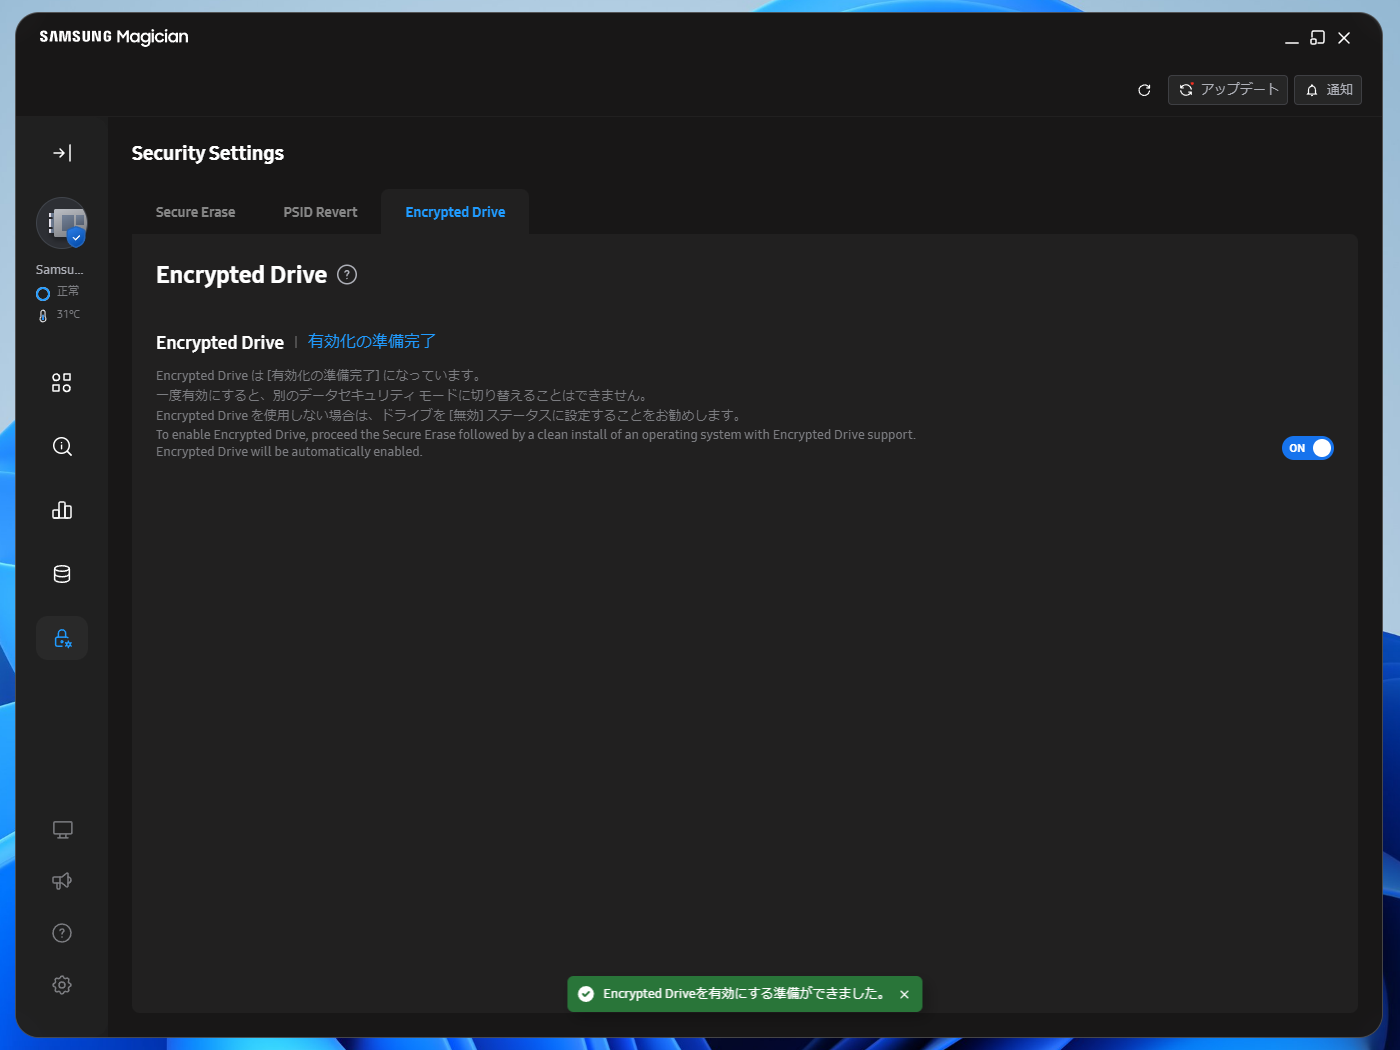Click the monitor icon in sidebar

(62, 830)
